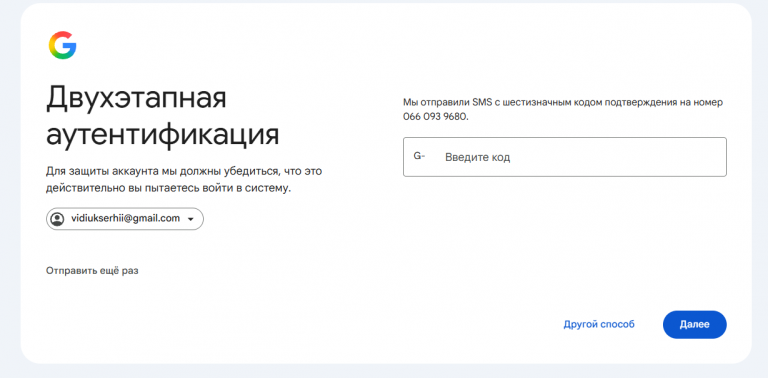Open the vidiukserhii@gmail.com account switcher
This screenshot has width=768, height=378.
click(125, 219)
